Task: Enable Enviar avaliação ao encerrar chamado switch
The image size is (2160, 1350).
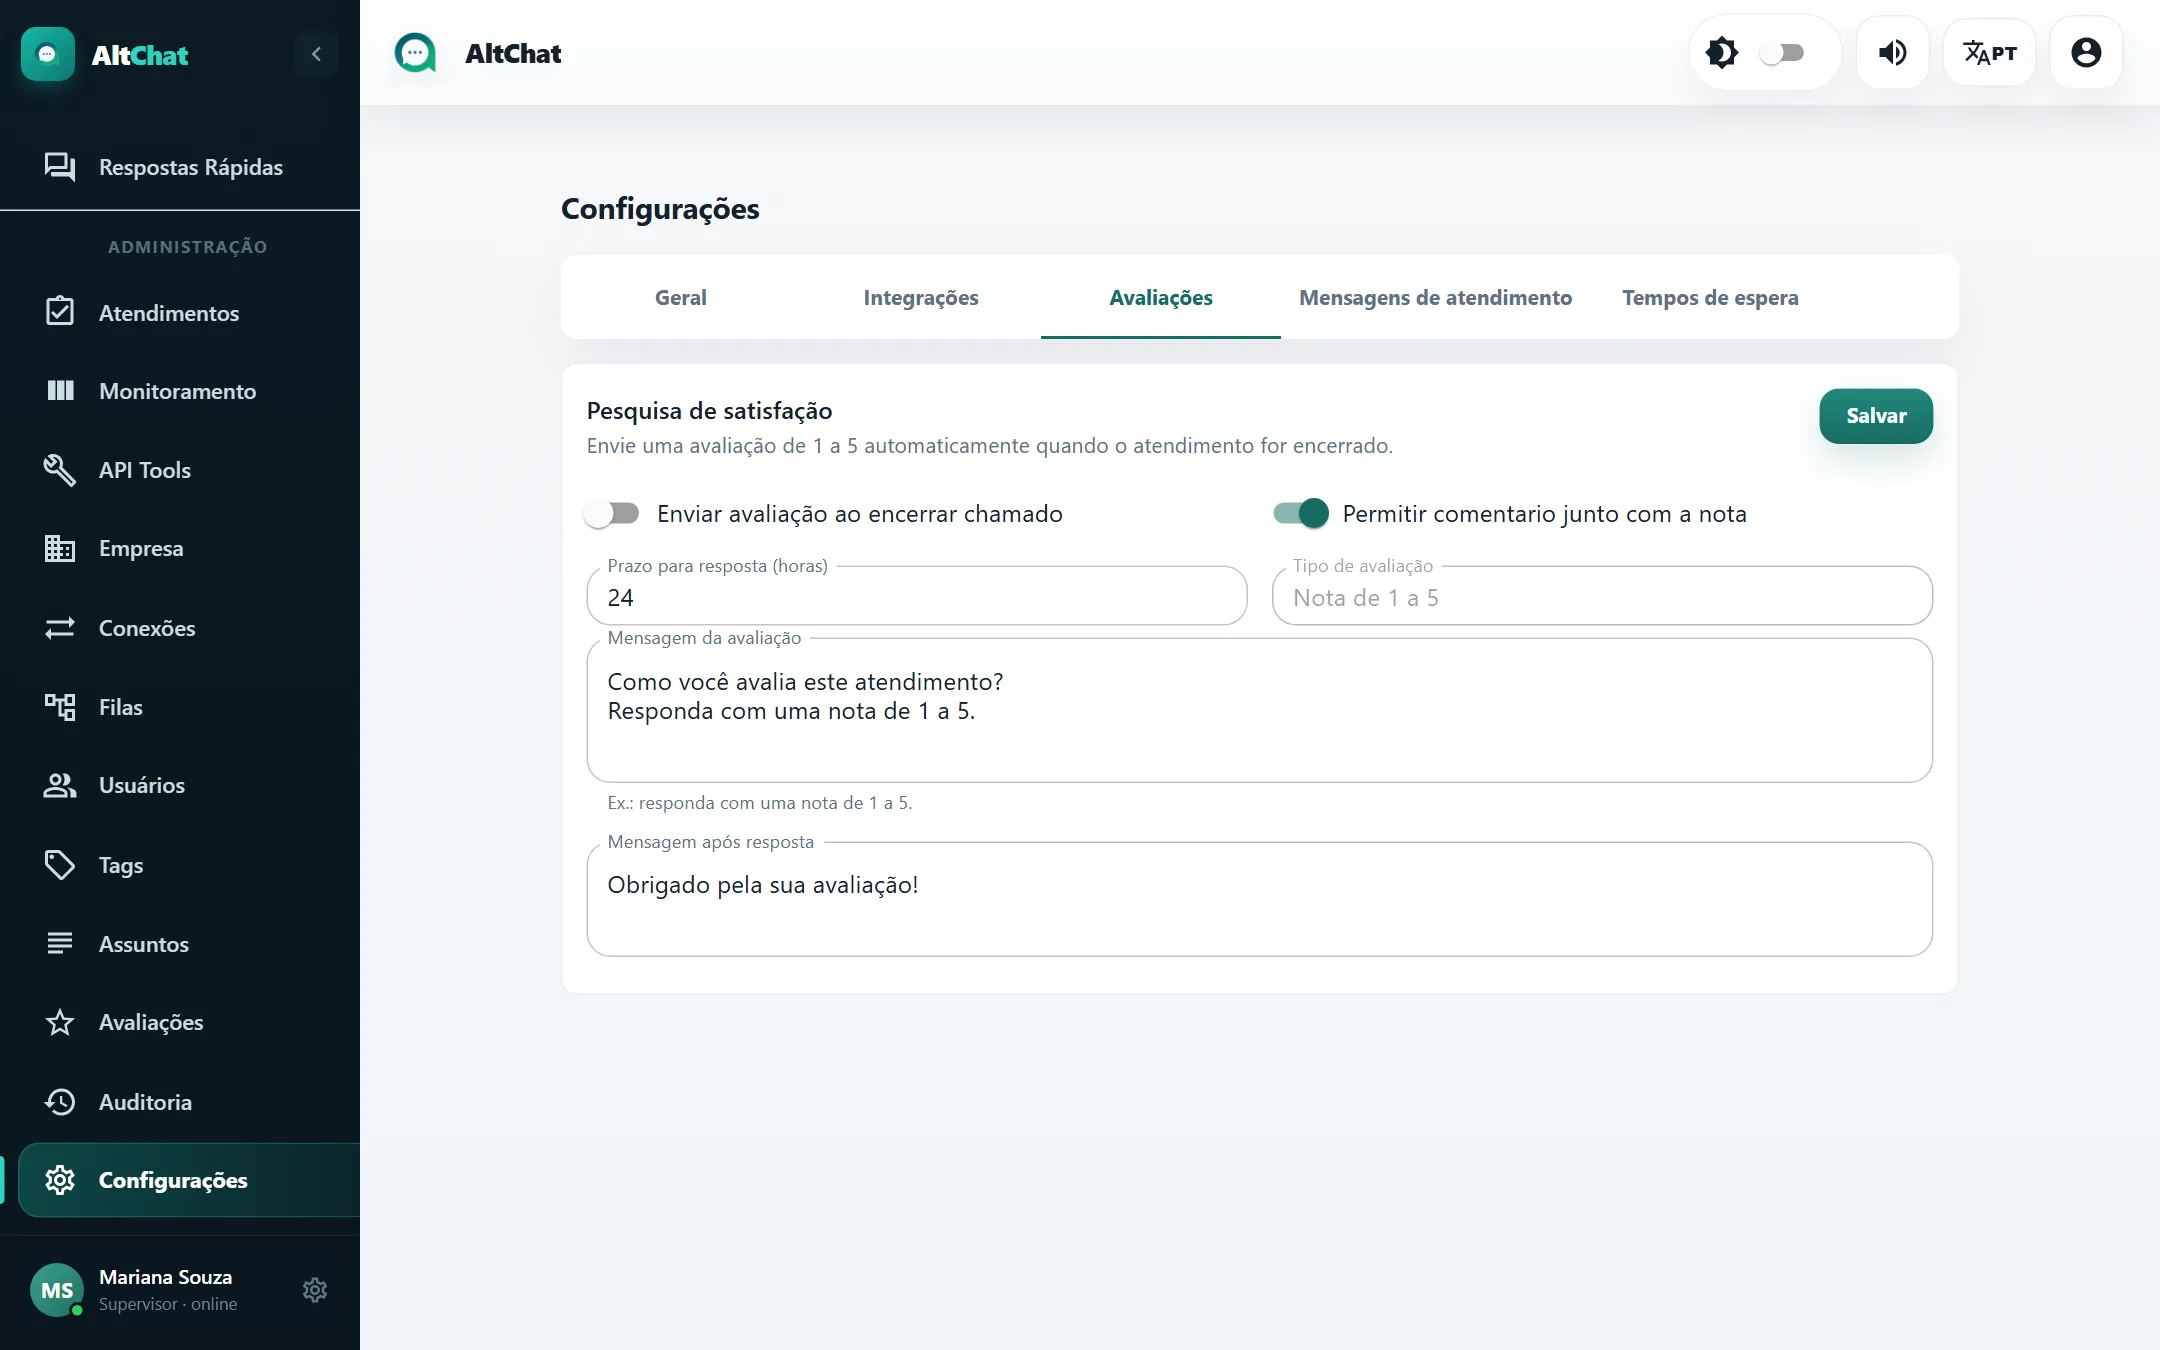Action: [x=612, y=514]
